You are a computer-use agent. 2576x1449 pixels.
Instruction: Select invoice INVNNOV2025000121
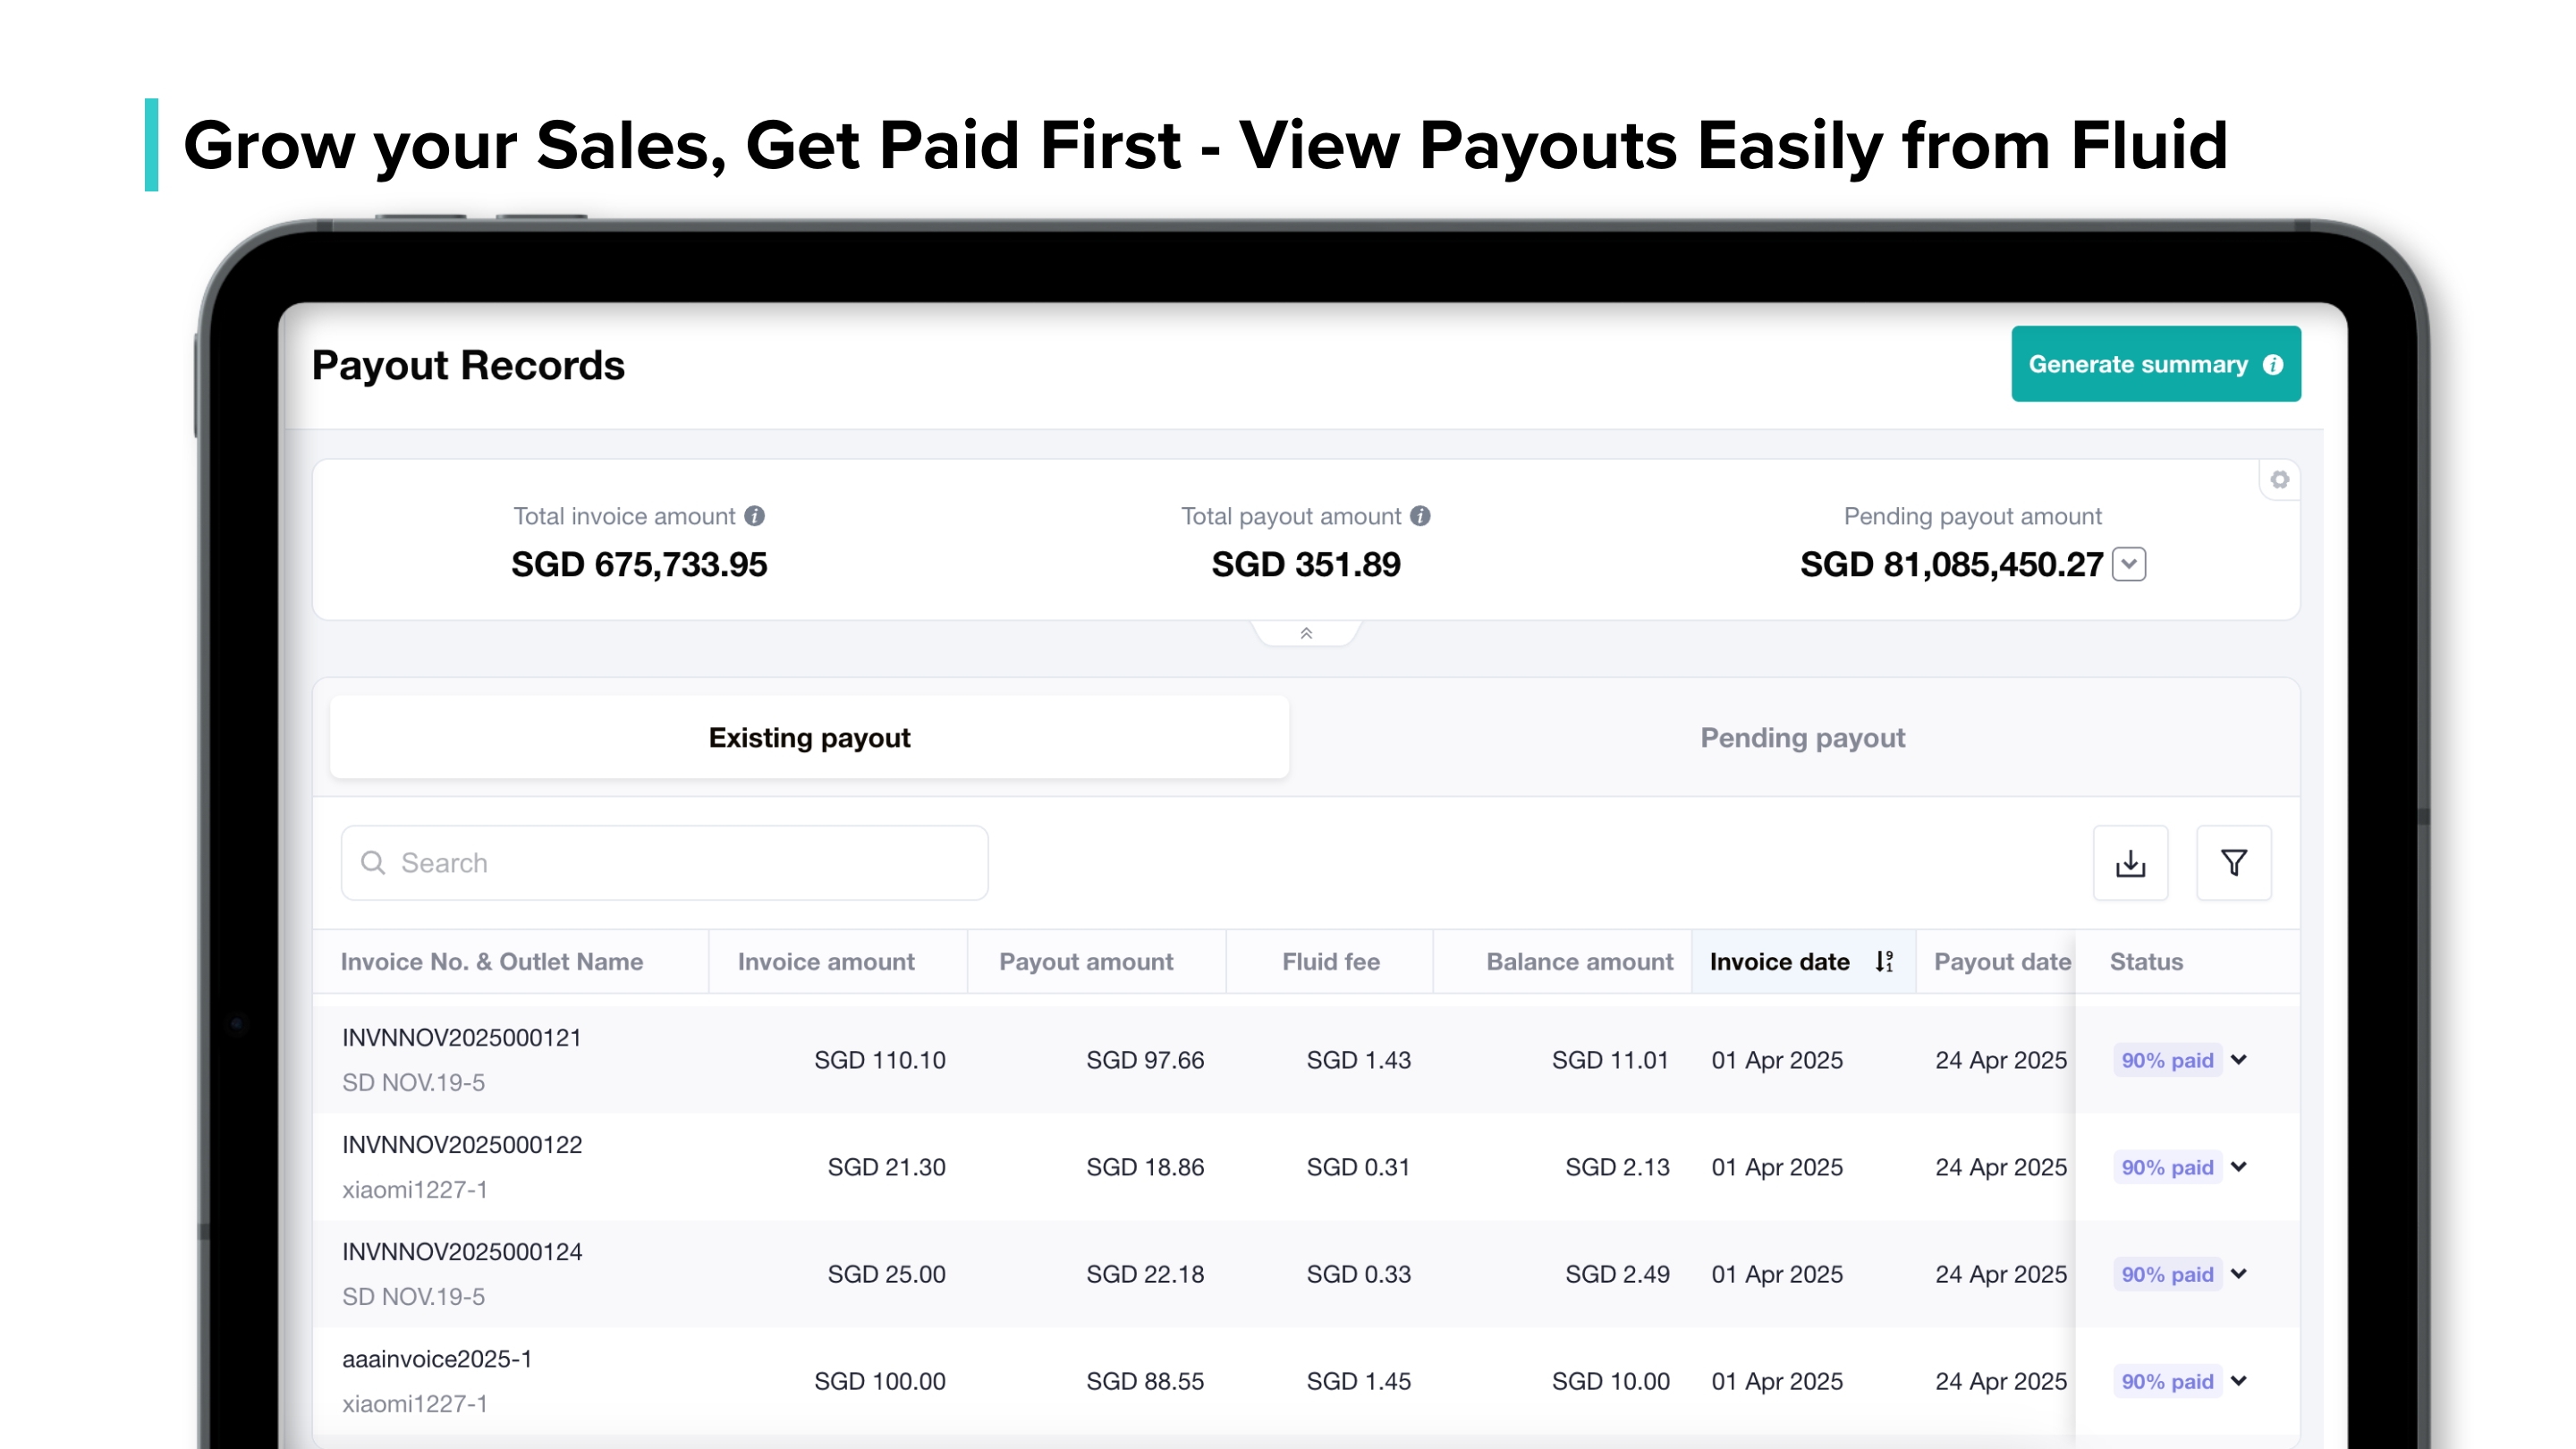462,1038
